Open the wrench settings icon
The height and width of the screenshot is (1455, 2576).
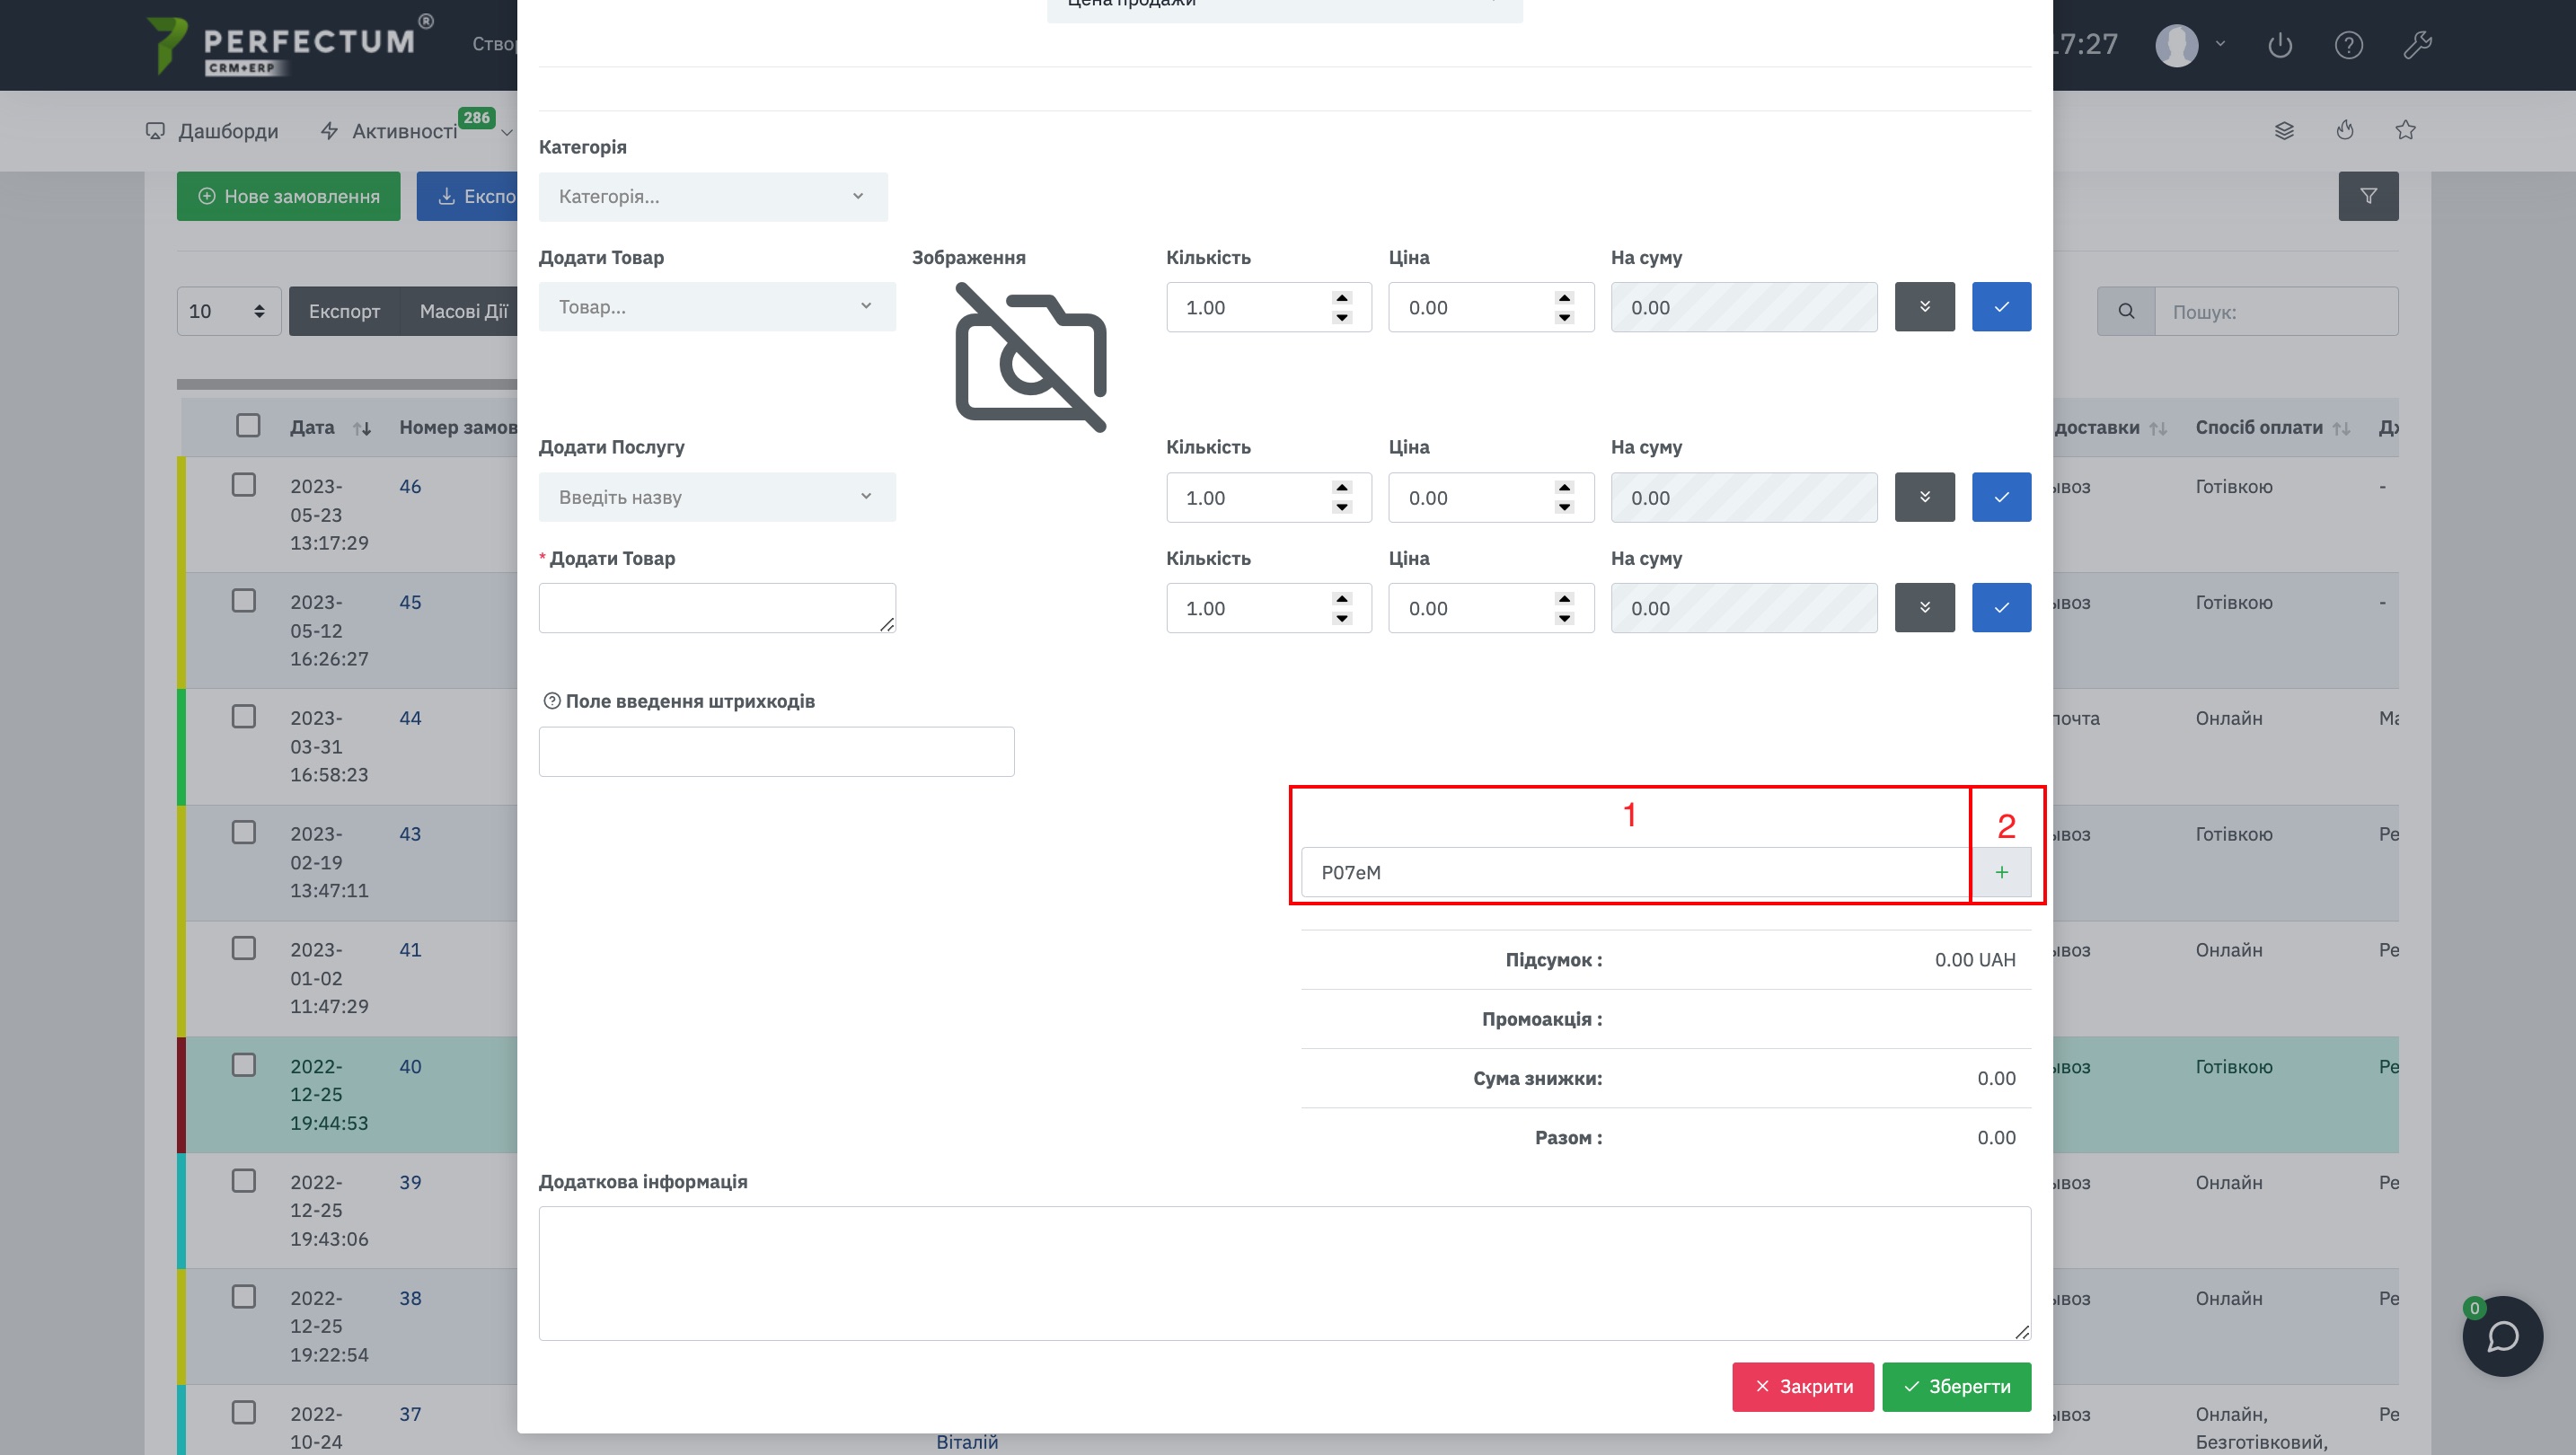[2417, 45]
